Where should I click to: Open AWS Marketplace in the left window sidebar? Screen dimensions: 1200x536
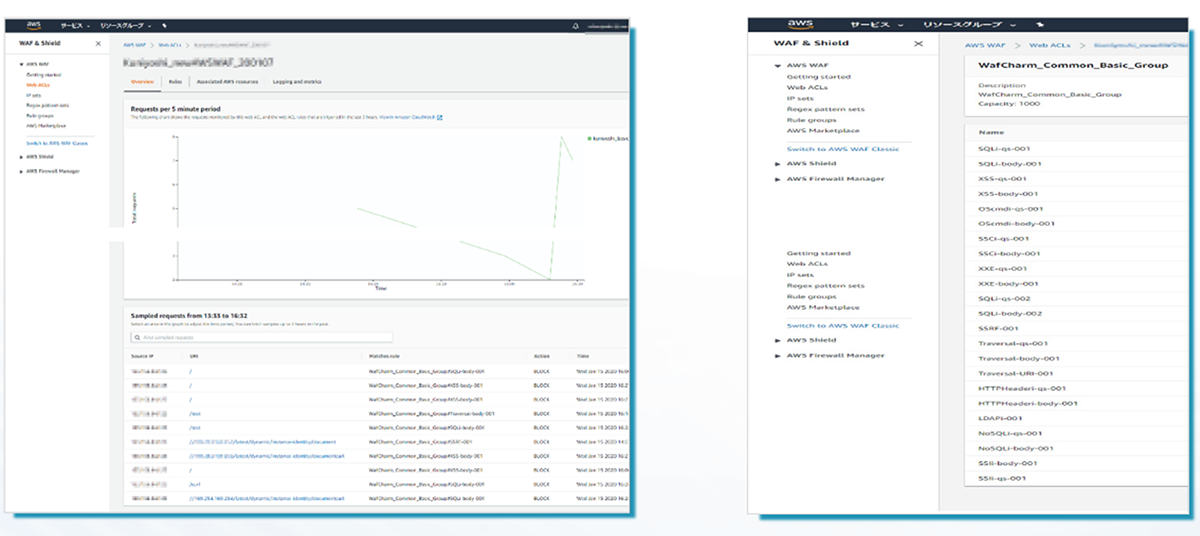[x=46, y=126]
